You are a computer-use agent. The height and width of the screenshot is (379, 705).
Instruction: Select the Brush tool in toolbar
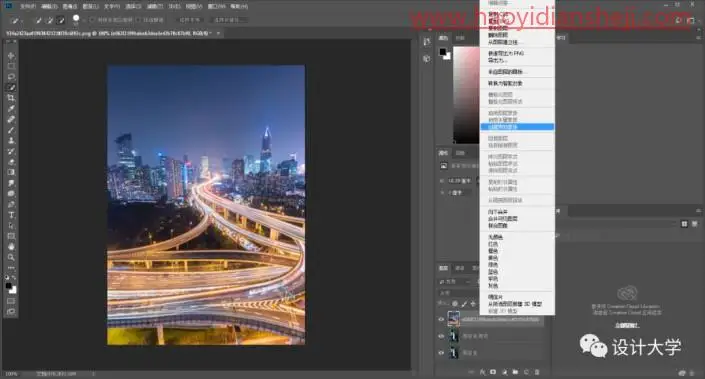coord(11,130)
